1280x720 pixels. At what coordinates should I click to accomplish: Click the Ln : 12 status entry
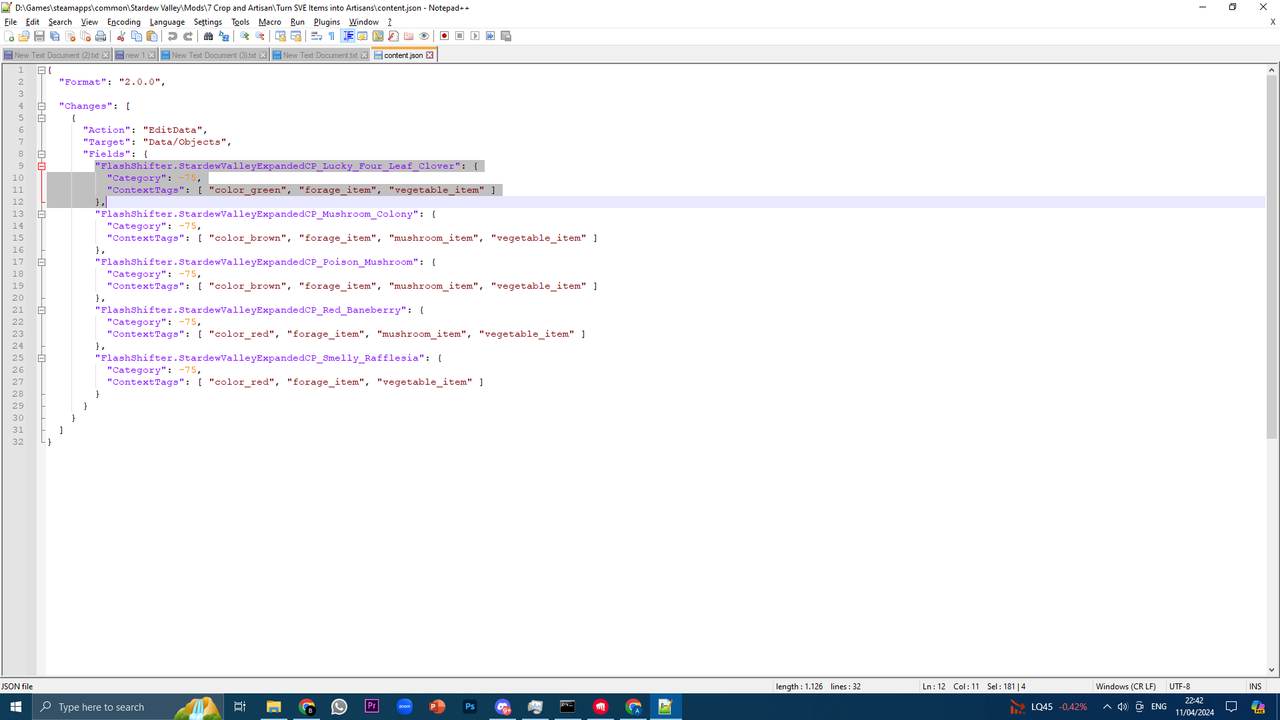[x=934, y=686]
